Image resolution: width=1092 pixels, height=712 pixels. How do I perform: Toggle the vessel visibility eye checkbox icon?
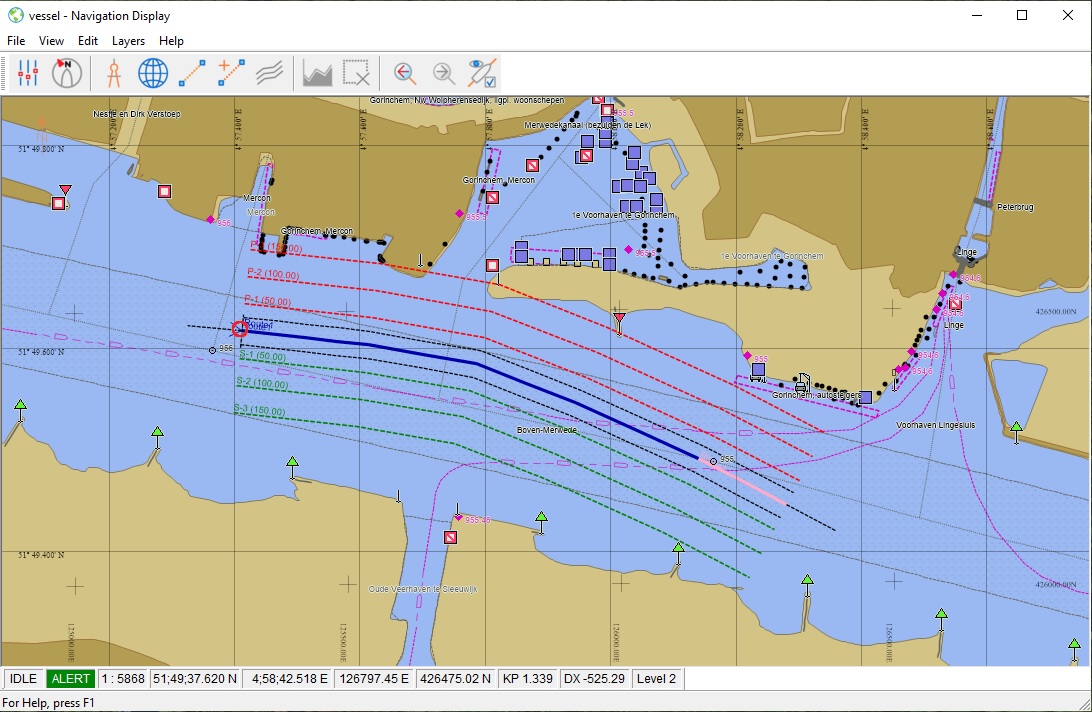click(483, 73)
